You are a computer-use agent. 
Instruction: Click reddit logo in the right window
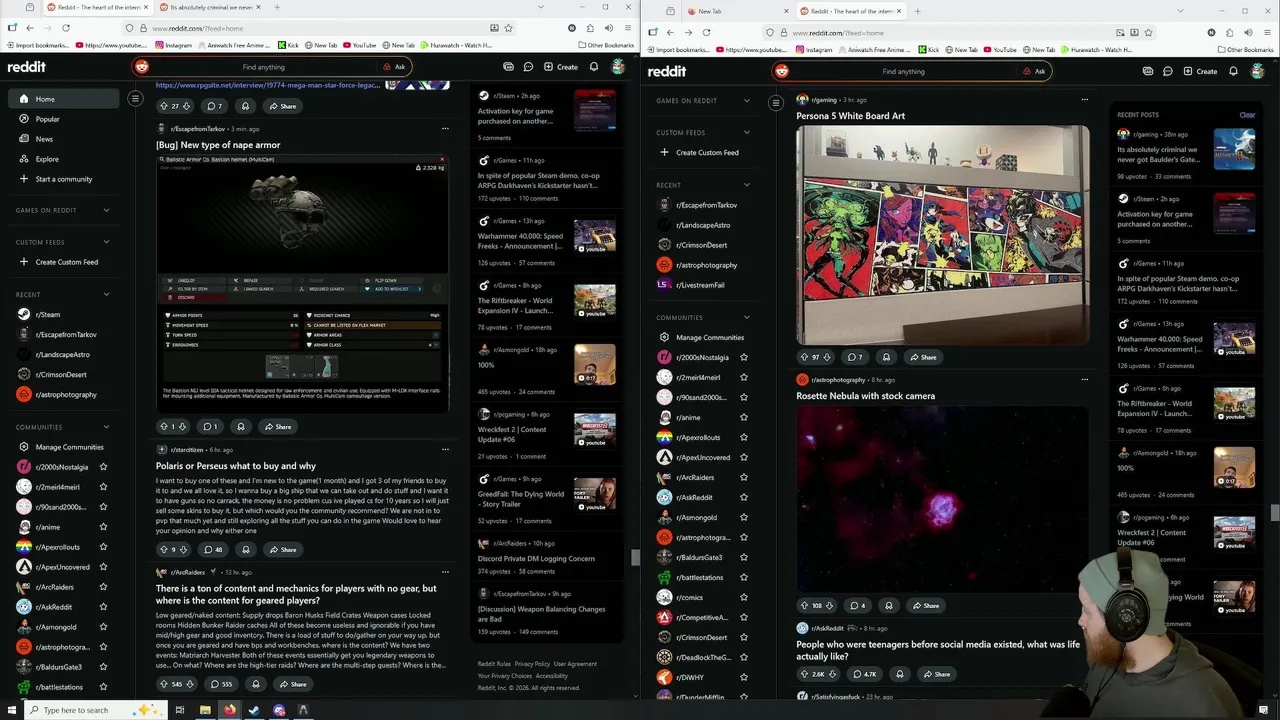[667, 71]
